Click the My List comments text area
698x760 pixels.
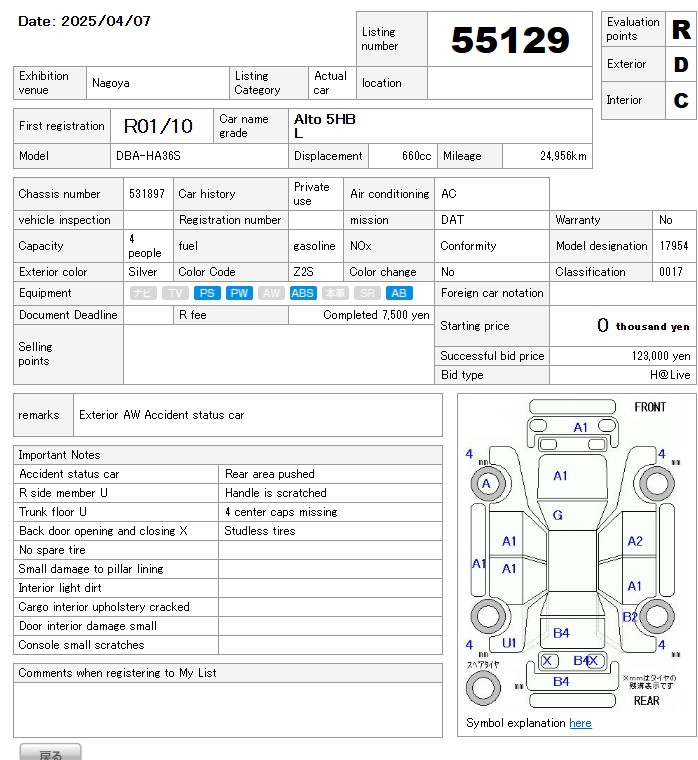click(228, 710)
